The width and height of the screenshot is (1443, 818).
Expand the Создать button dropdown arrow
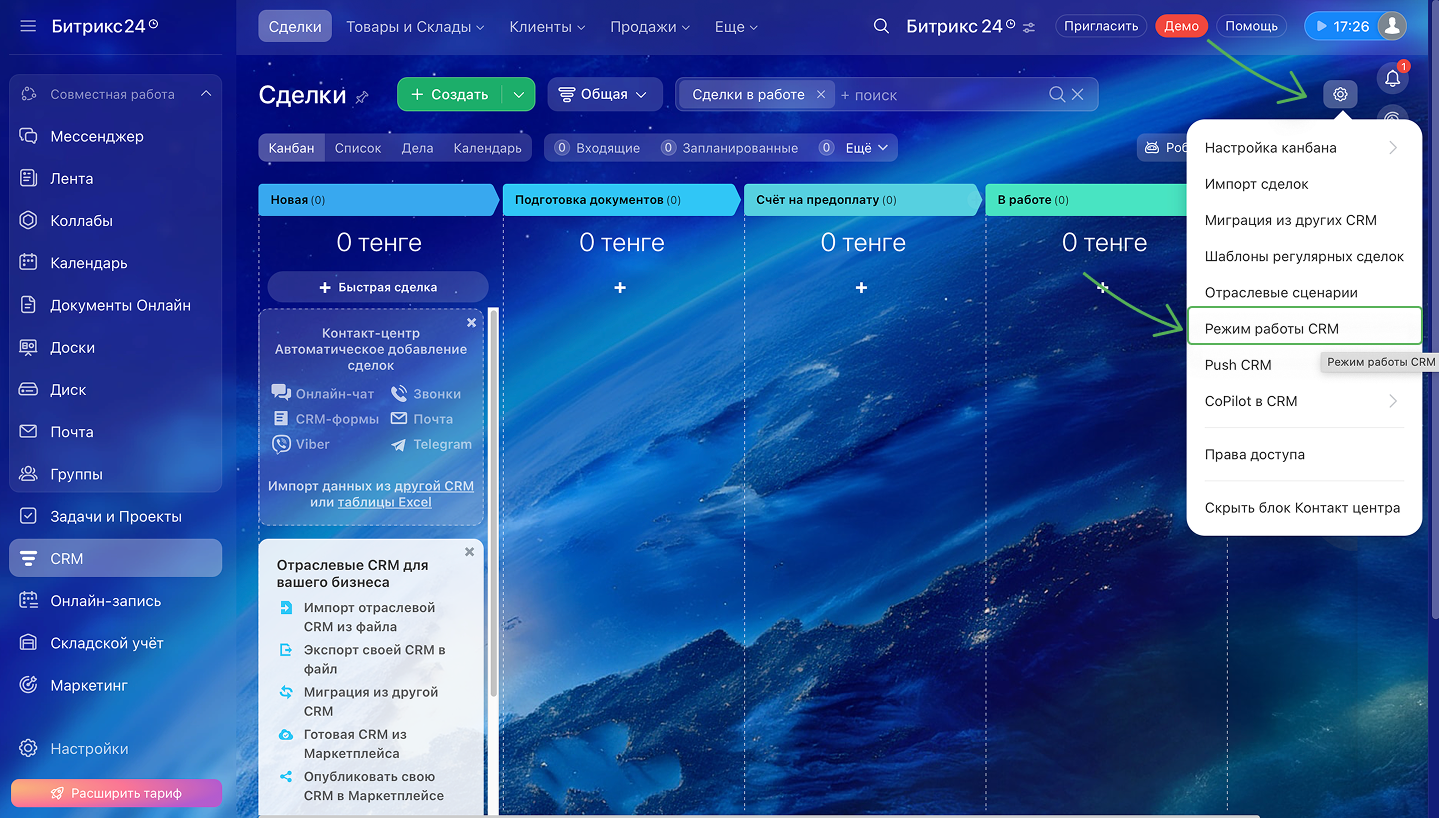[x=518, y=95]
